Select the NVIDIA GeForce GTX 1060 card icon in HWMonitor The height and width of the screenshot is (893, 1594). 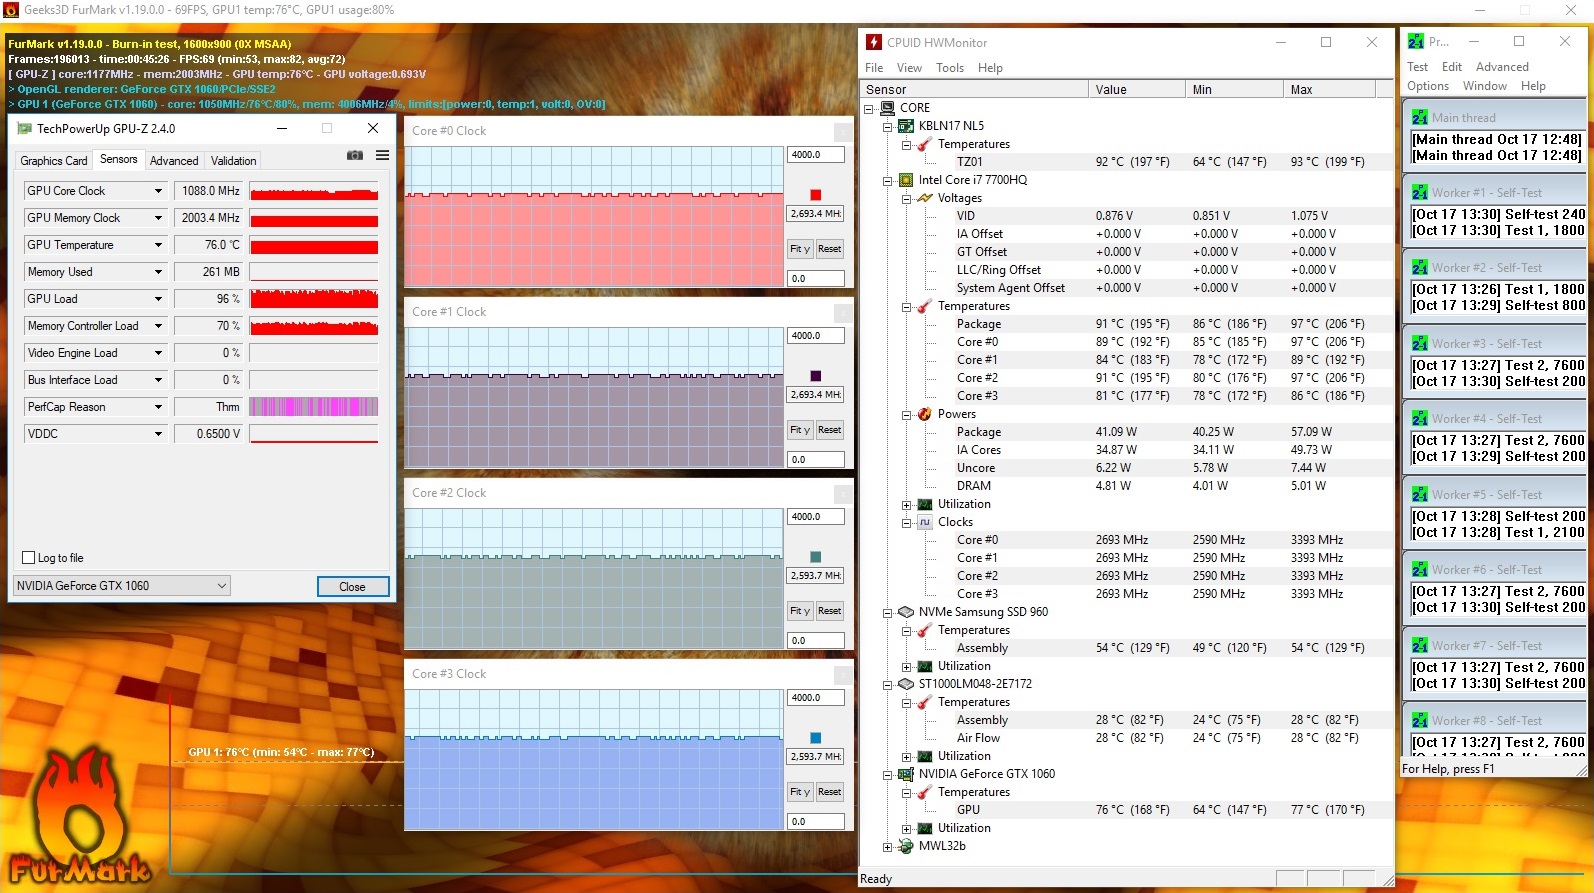(x=906, y=774)
